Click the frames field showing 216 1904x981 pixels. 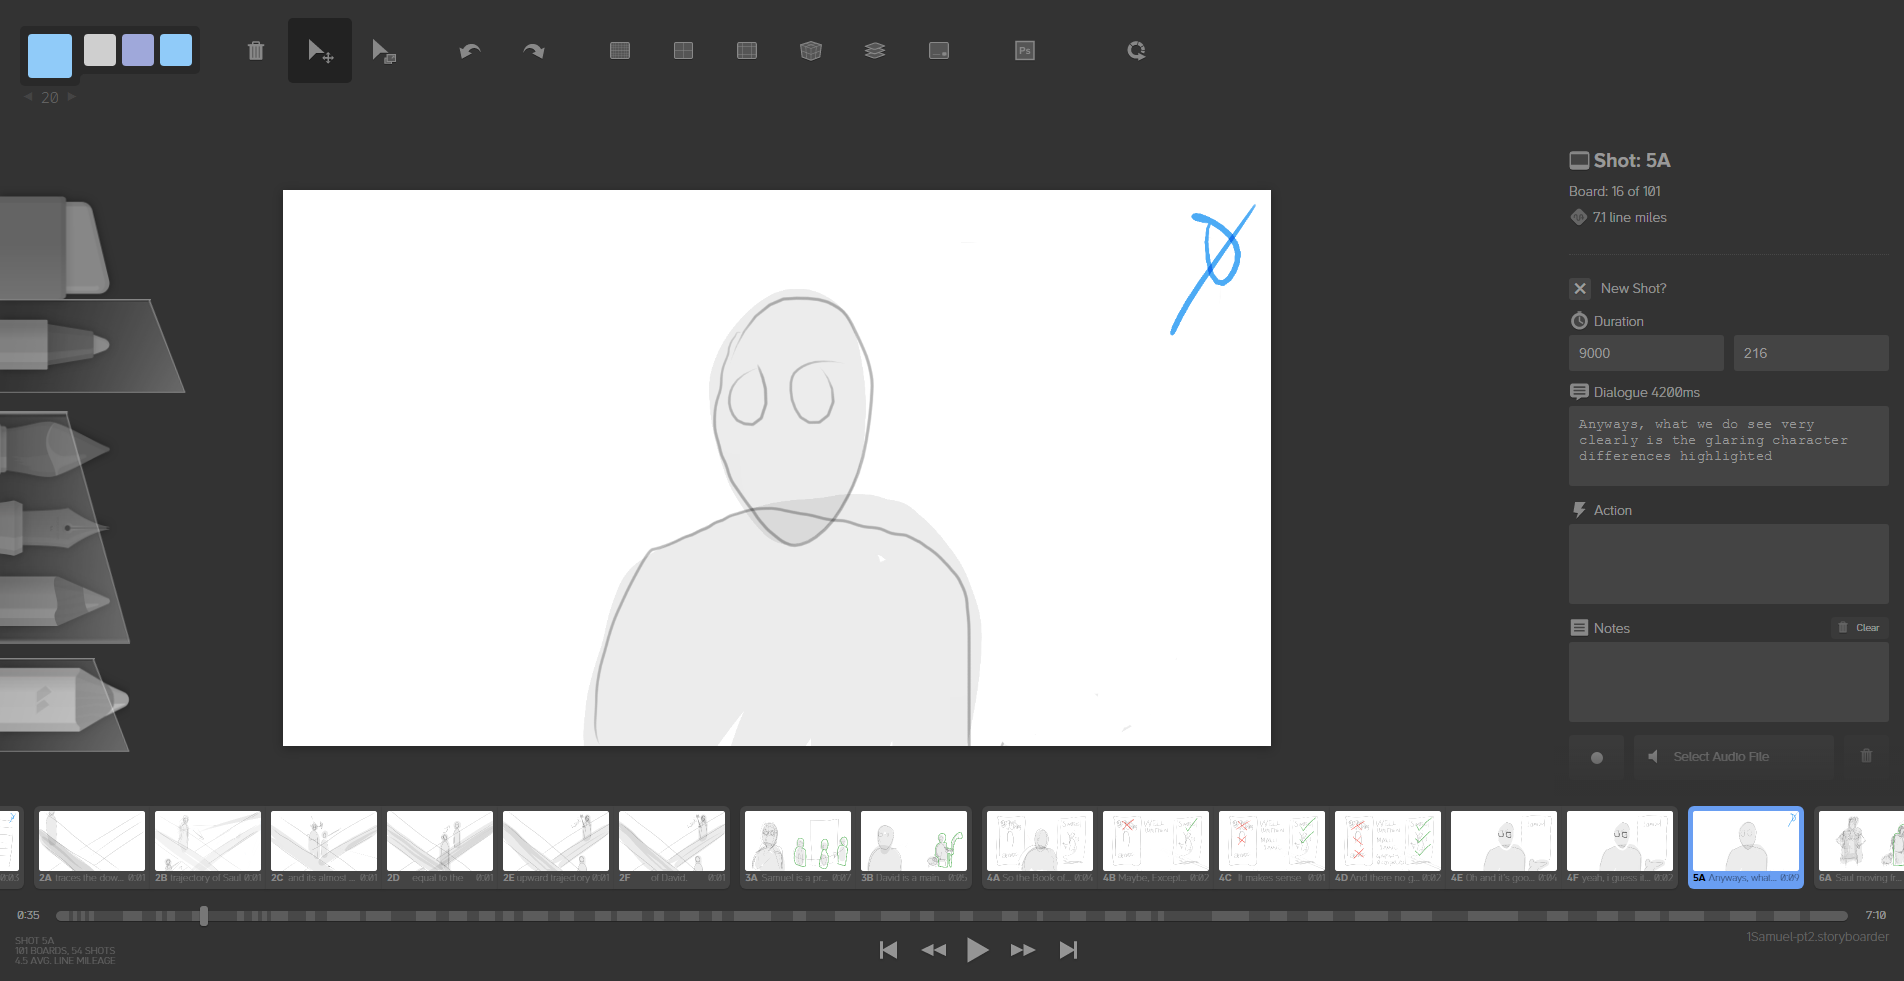(x=1811, y=353)
